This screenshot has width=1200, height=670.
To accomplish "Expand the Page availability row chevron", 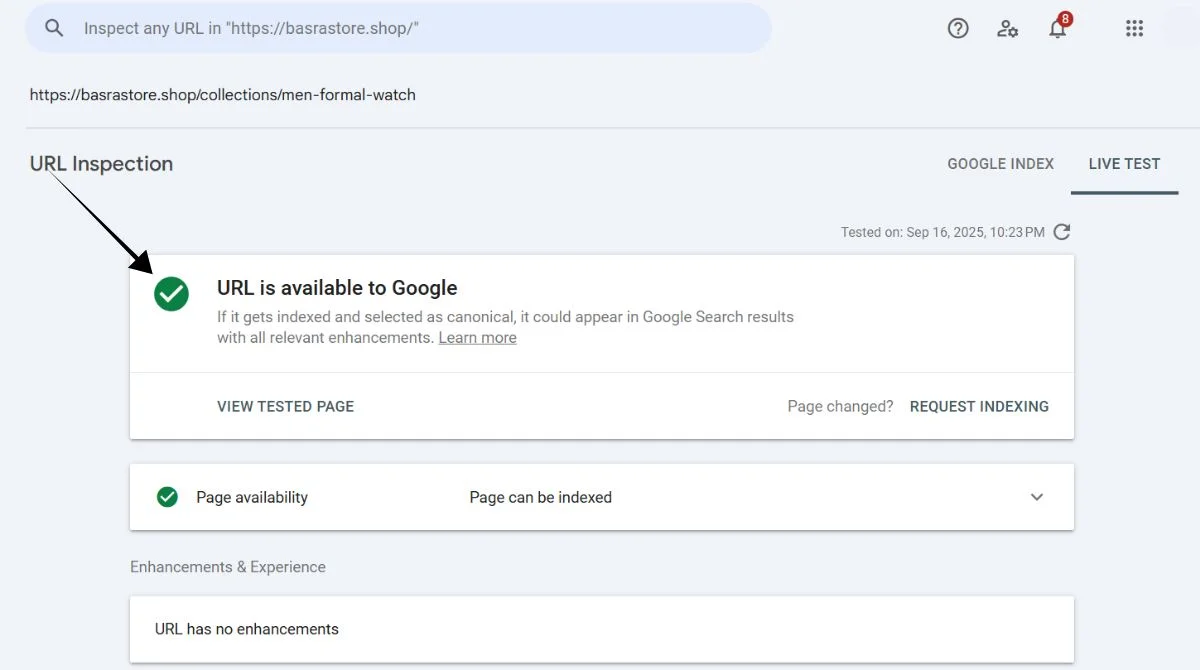I will tap(1037, 497).
